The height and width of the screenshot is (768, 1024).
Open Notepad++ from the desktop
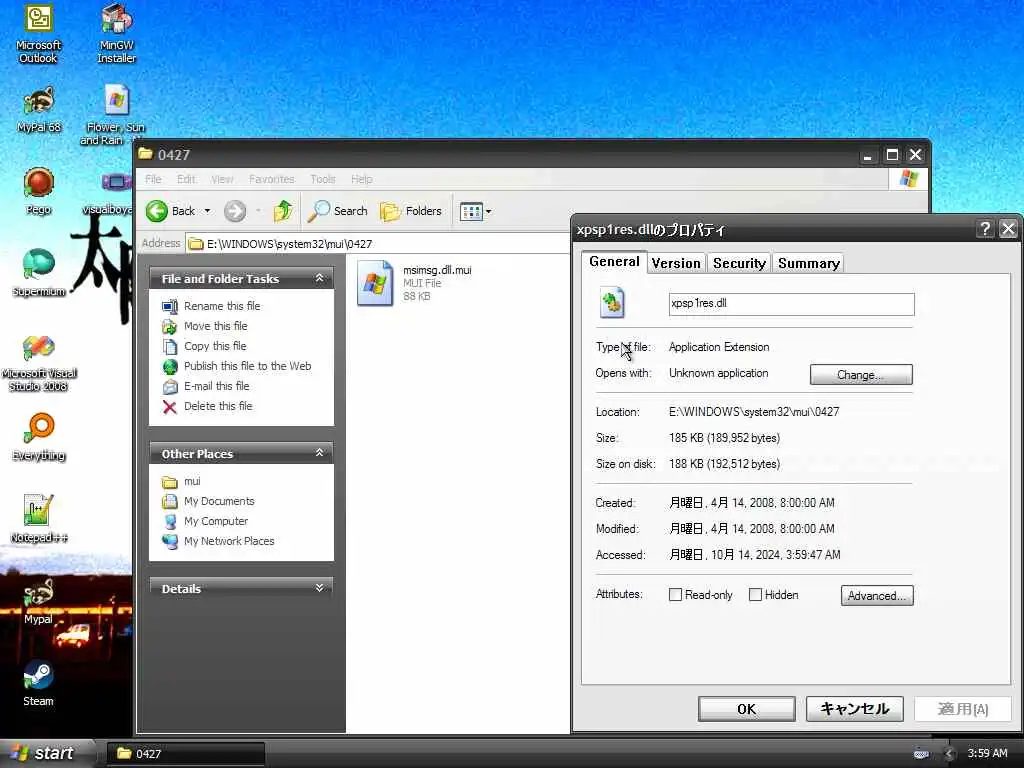[39, 519]
